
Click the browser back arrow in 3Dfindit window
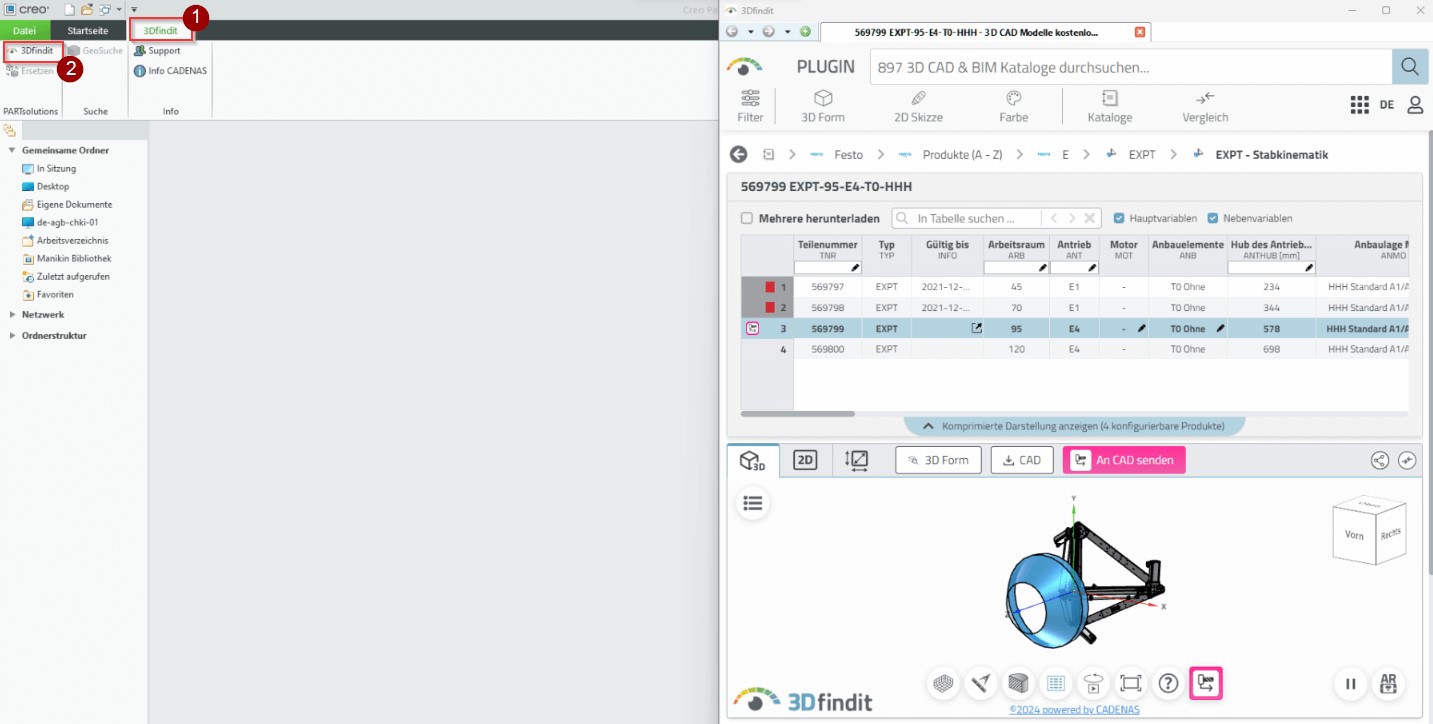[x=732, y=31]
